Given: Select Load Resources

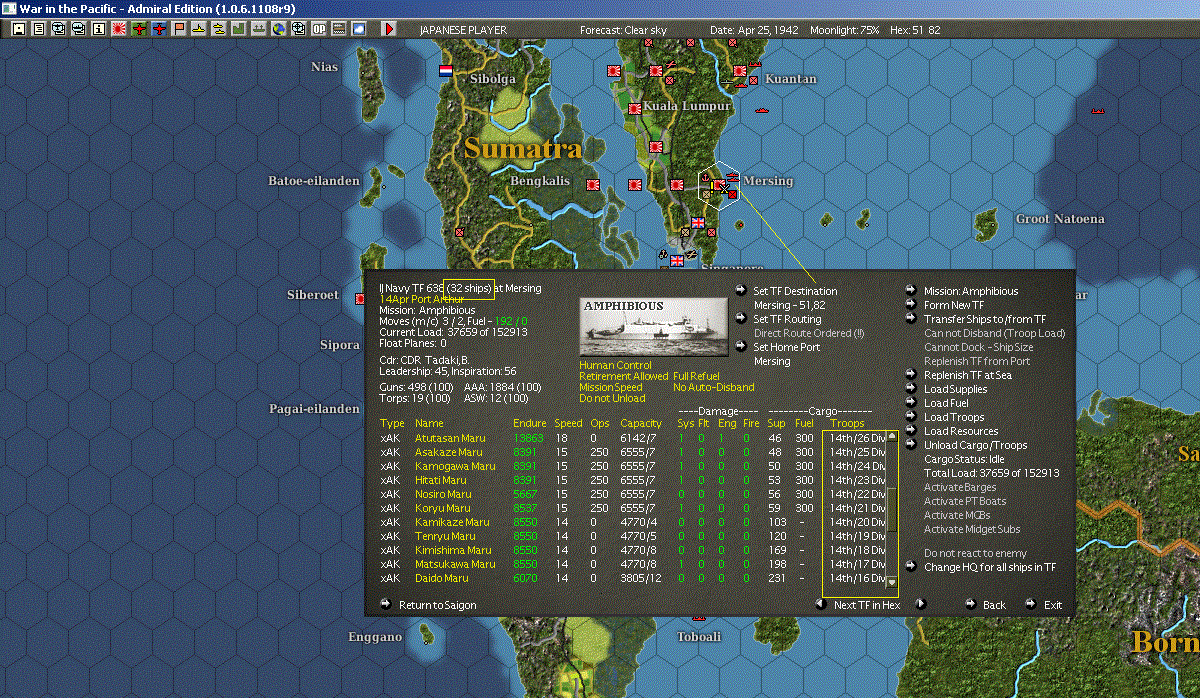Looking at the screenshot, I should pyautogui.click(x=961, y=431).
